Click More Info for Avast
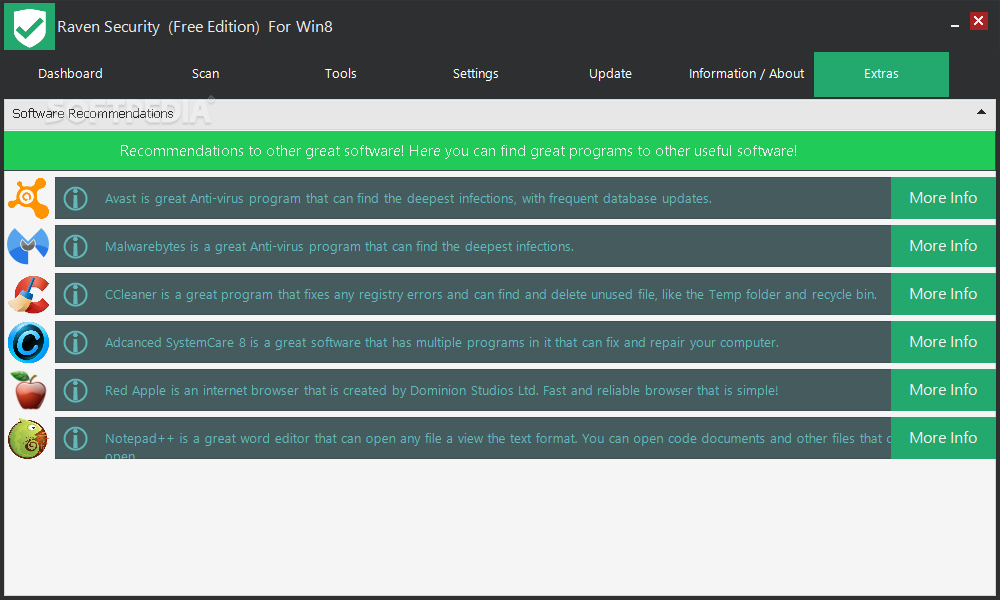 tap(943, 198)
